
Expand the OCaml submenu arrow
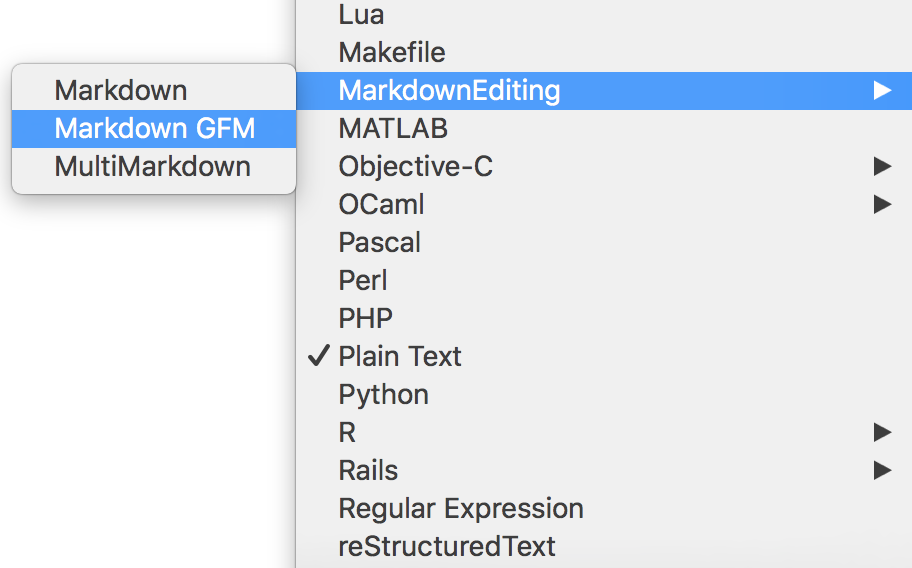pos(881,204)
